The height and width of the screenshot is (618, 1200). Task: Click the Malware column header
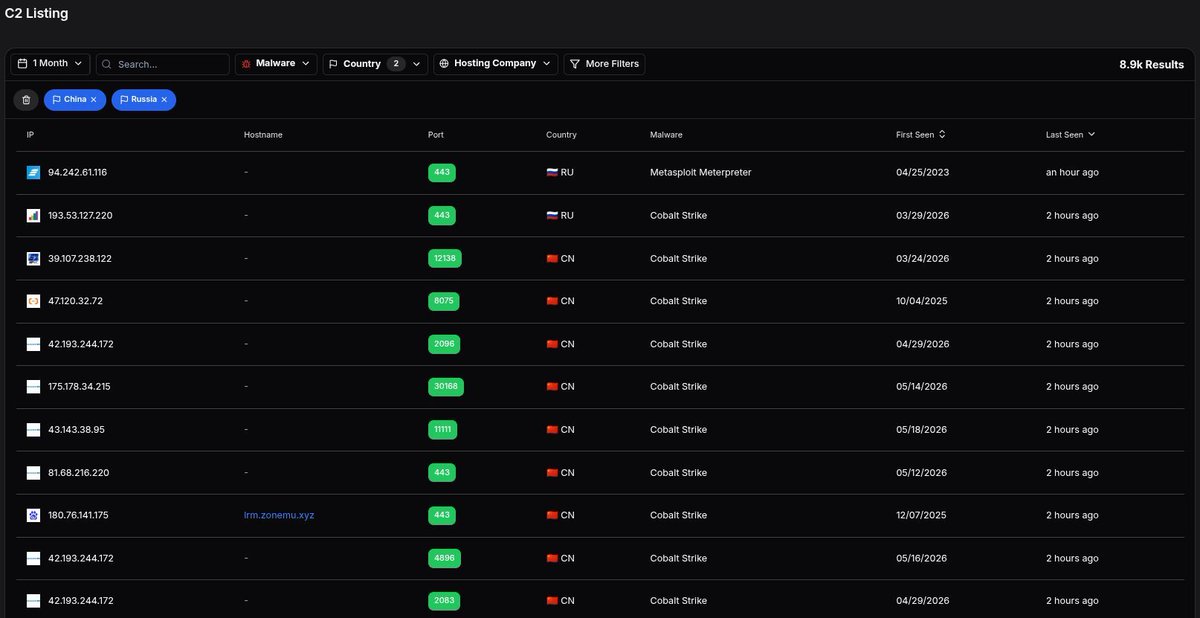coord(666,134)
